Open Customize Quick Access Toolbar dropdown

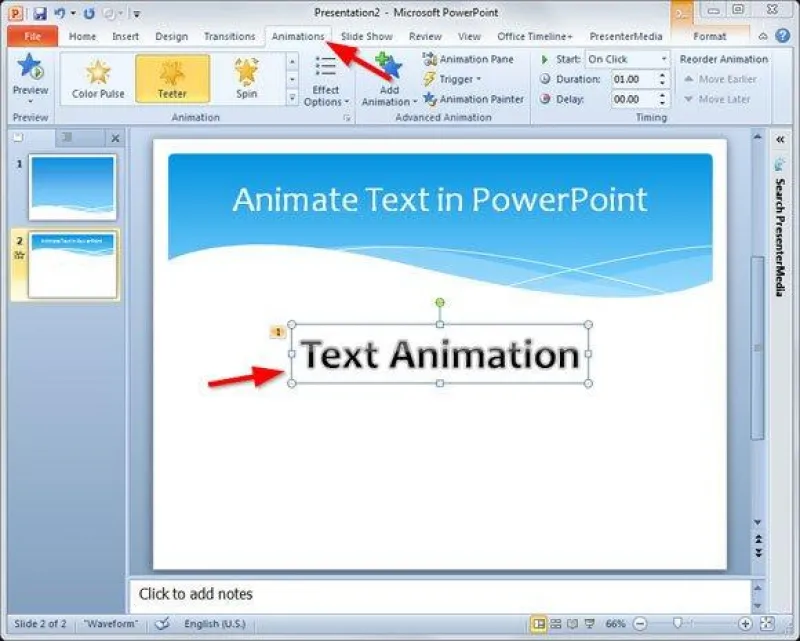(136, 14)
